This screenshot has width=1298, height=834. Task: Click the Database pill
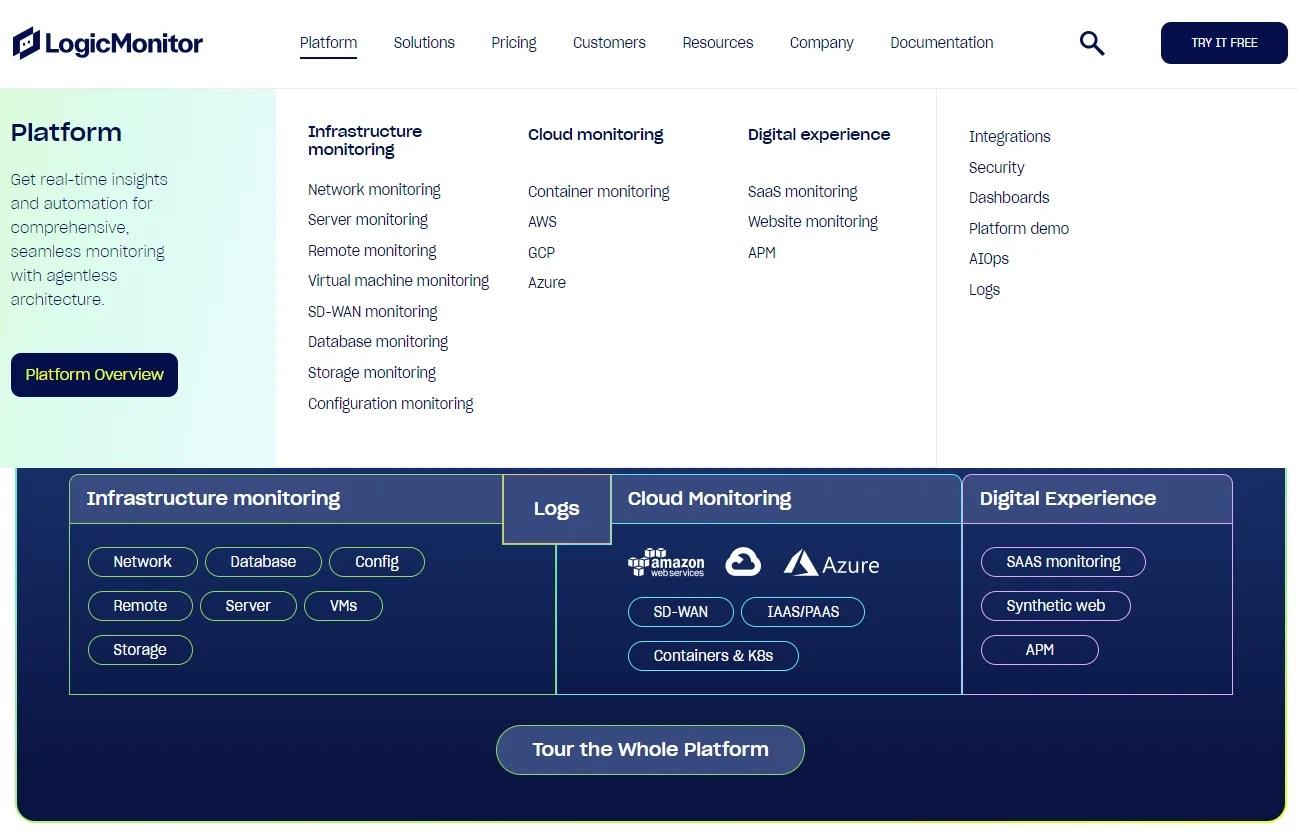click(x=263, y=562)
